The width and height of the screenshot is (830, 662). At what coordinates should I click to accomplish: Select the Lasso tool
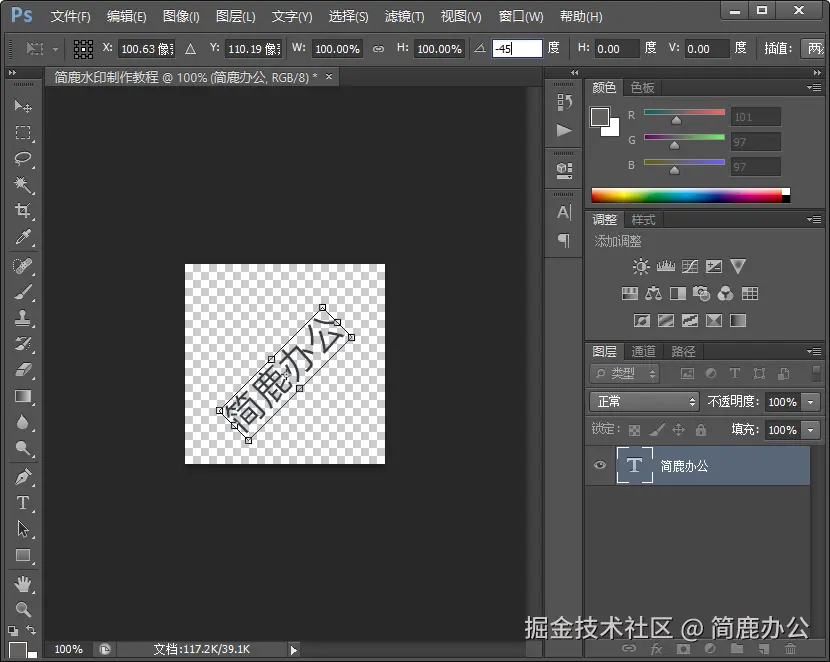[x=23, y=159]
